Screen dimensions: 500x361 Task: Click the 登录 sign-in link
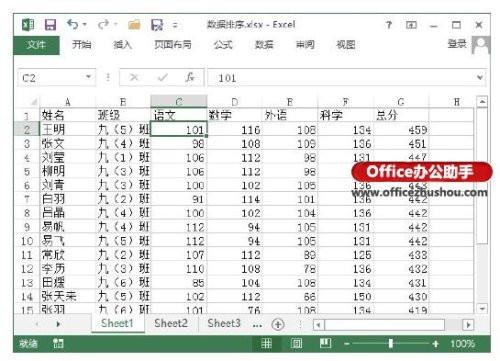(457, 44)
